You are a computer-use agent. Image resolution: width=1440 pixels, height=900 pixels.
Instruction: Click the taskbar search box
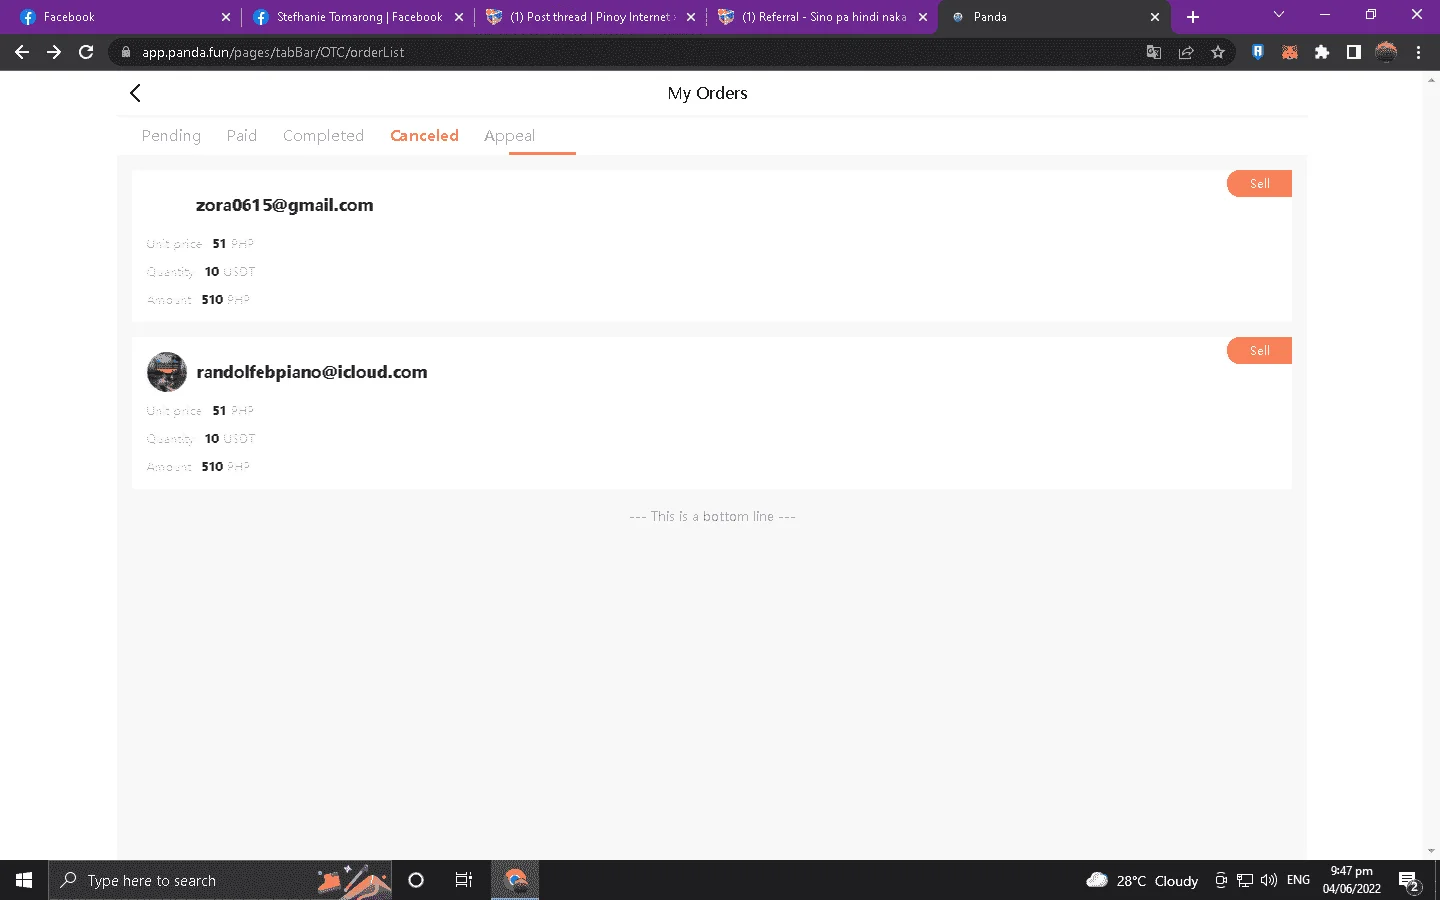[220, 880]
